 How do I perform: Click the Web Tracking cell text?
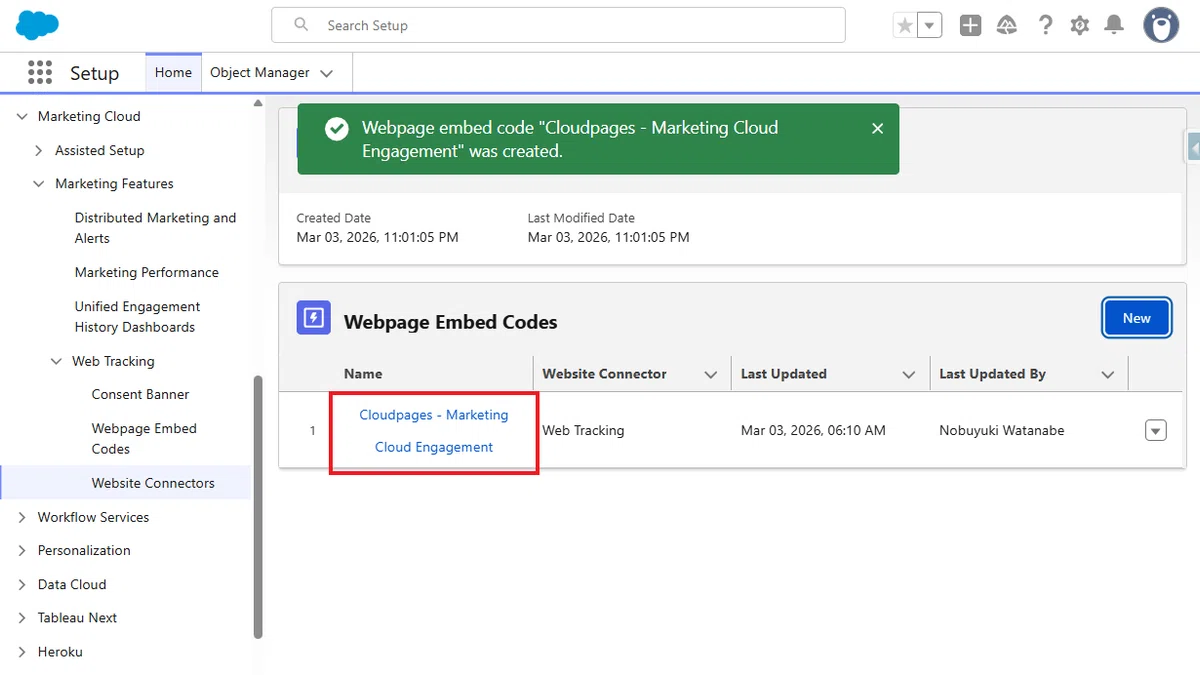point(583,431)
